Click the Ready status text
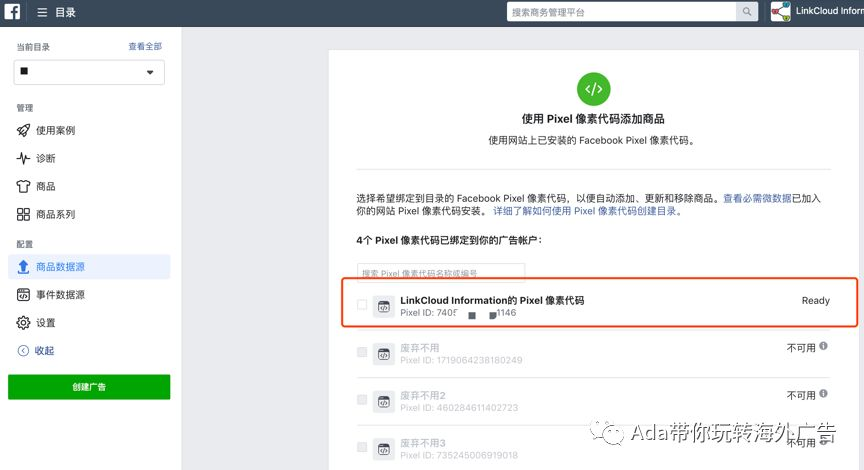864x470 pixels. coord(816,300)
